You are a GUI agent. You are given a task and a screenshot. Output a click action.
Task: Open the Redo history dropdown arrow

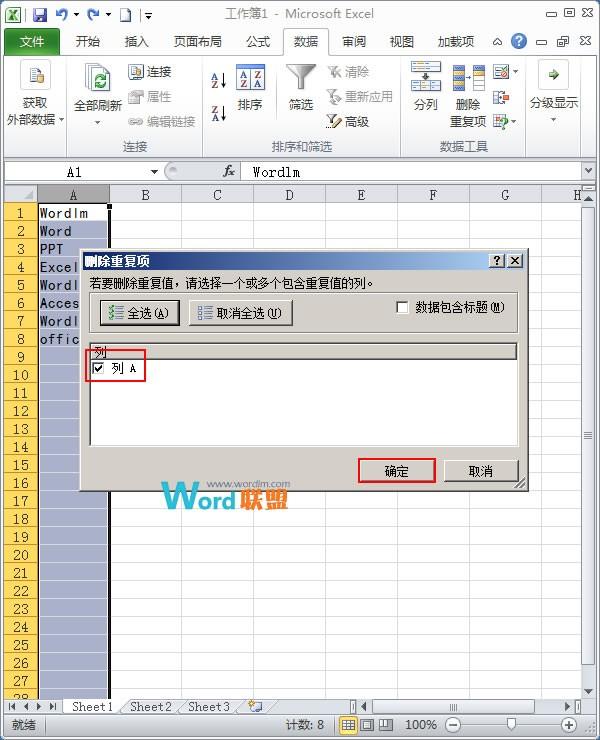[x=108, y=15]
